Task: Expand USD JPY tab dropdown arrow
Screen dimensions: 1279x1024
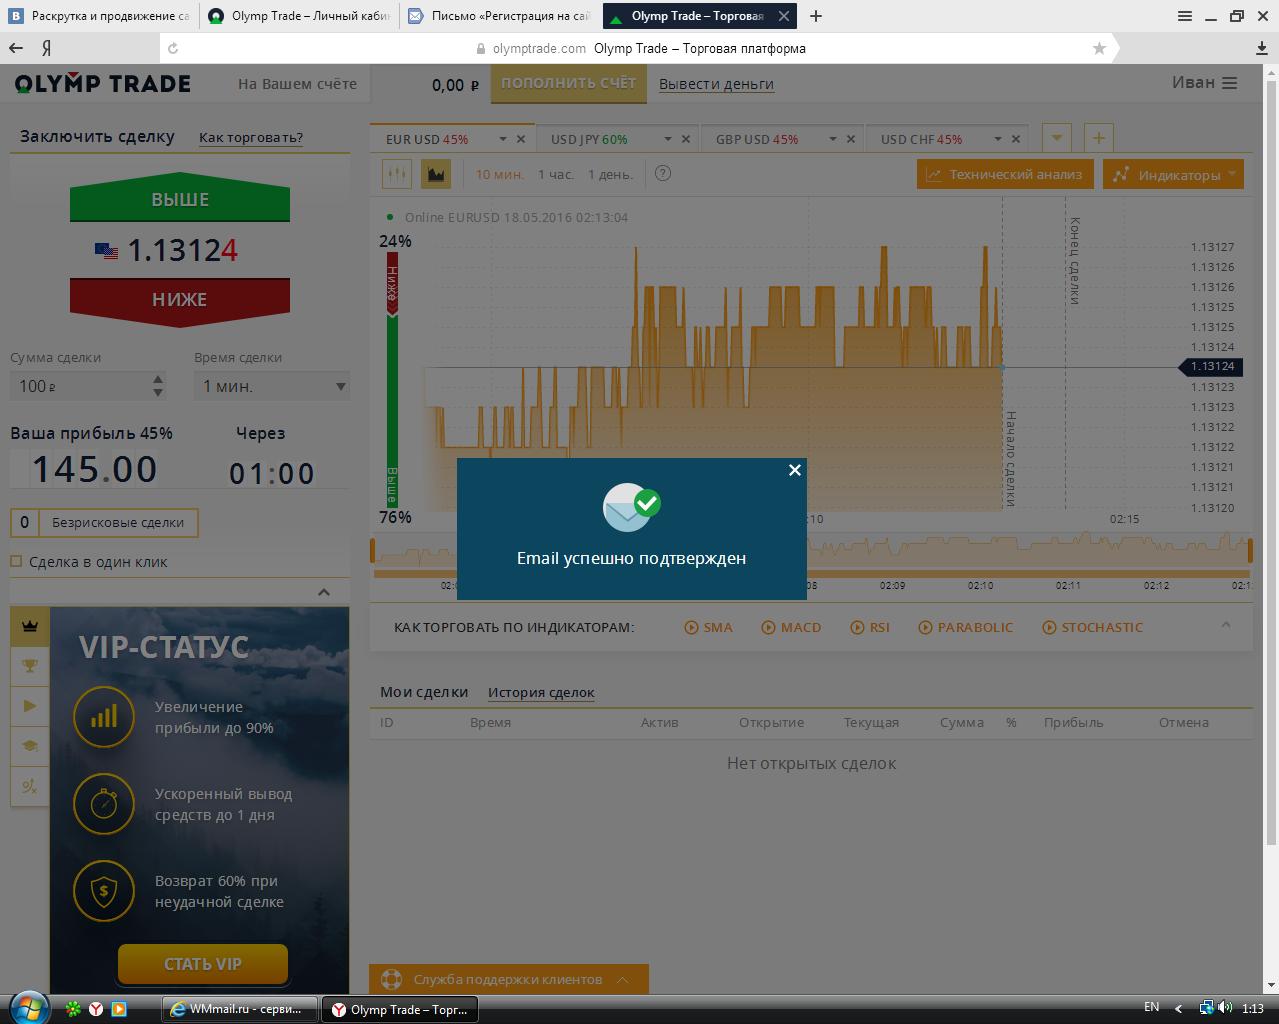Action: tap(668, 139)
